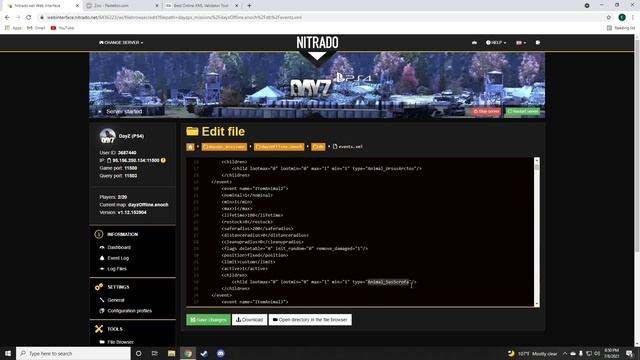Open Discord from the taskbar
The height and width of the screenshot is (360, 640).
point(220,353)
